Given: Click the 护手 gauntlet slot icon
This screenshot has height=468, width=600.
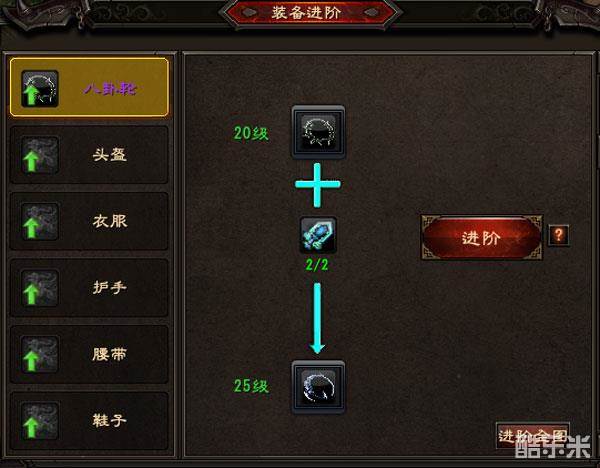Looking at the screenshot, I should tap(40, 288).
